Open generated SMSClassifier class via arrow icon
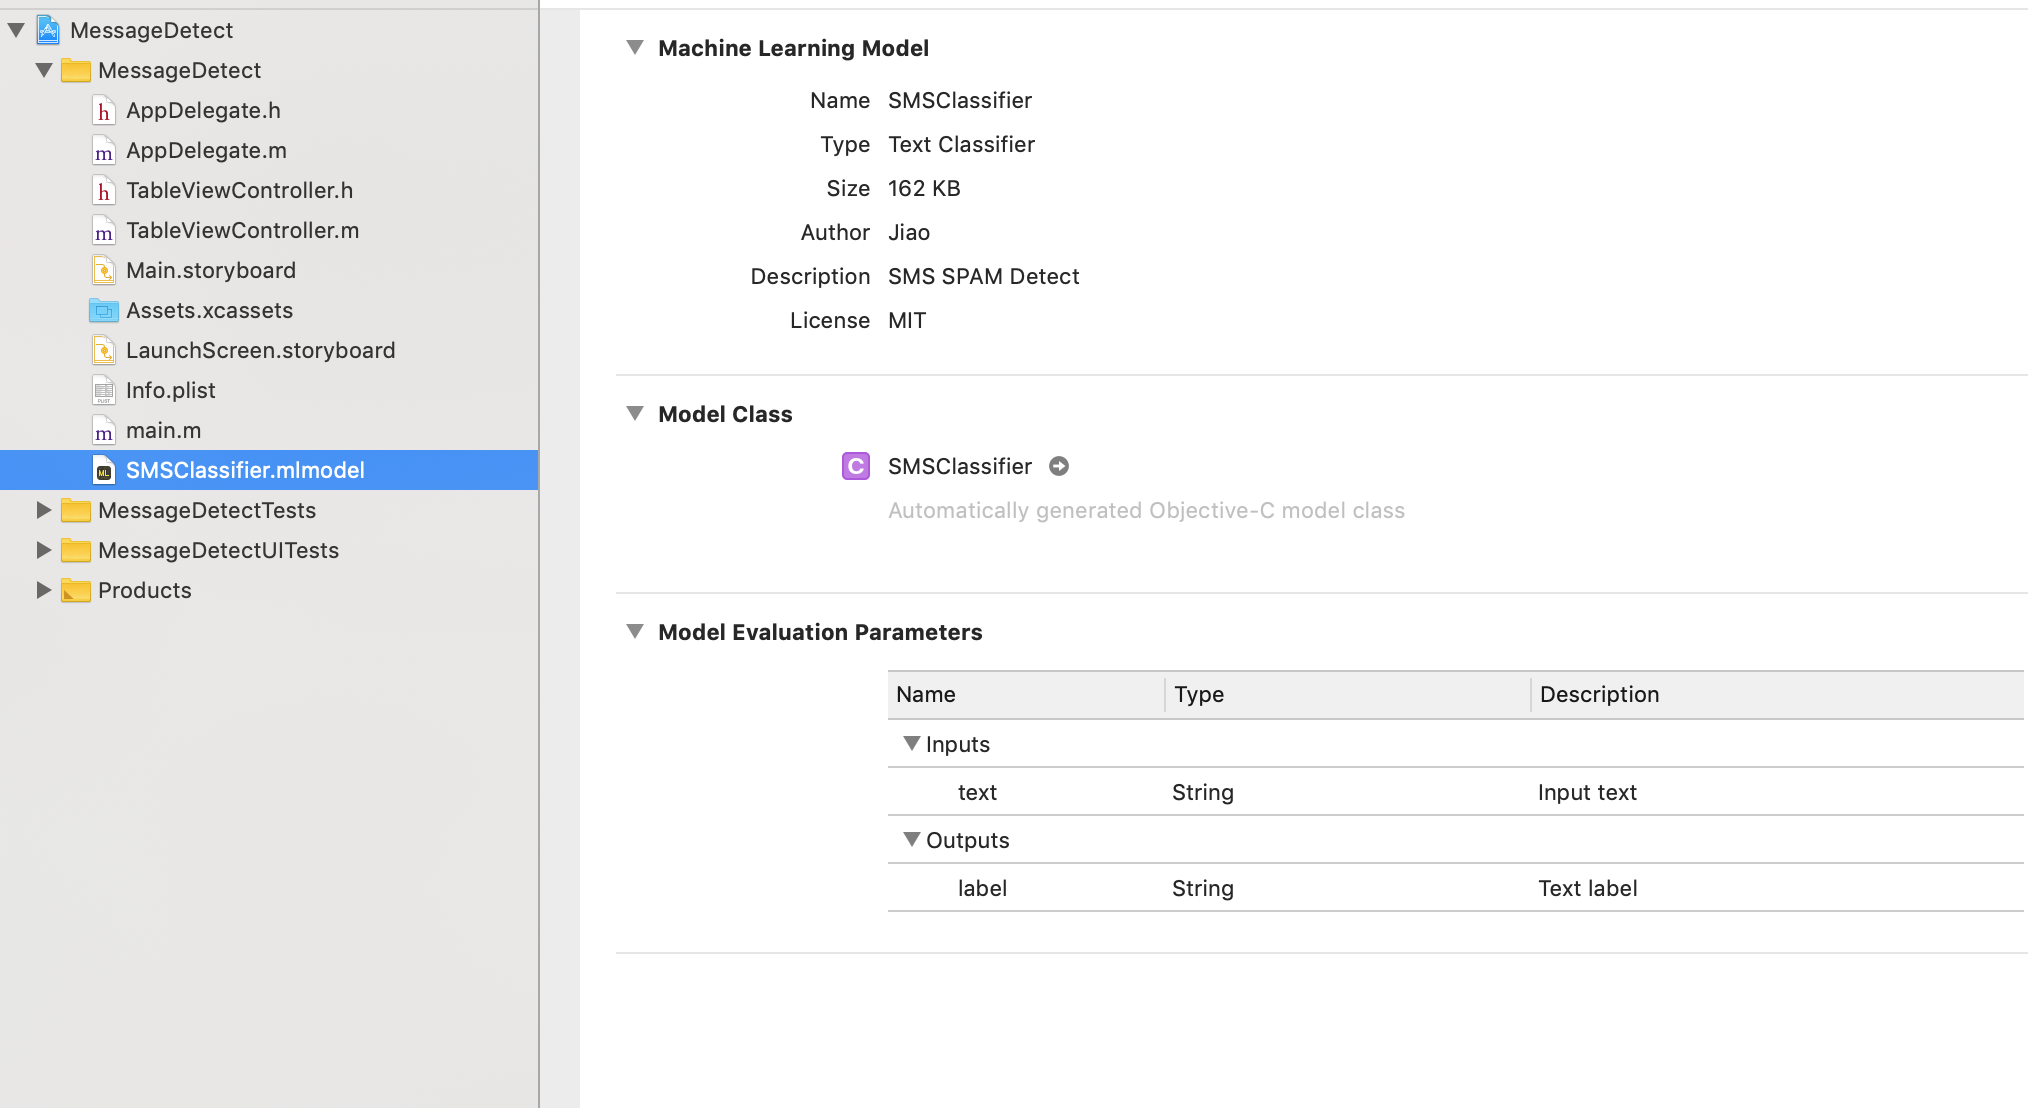The height and width of the screenshot is (1108, 2028). pos(1059,466)
